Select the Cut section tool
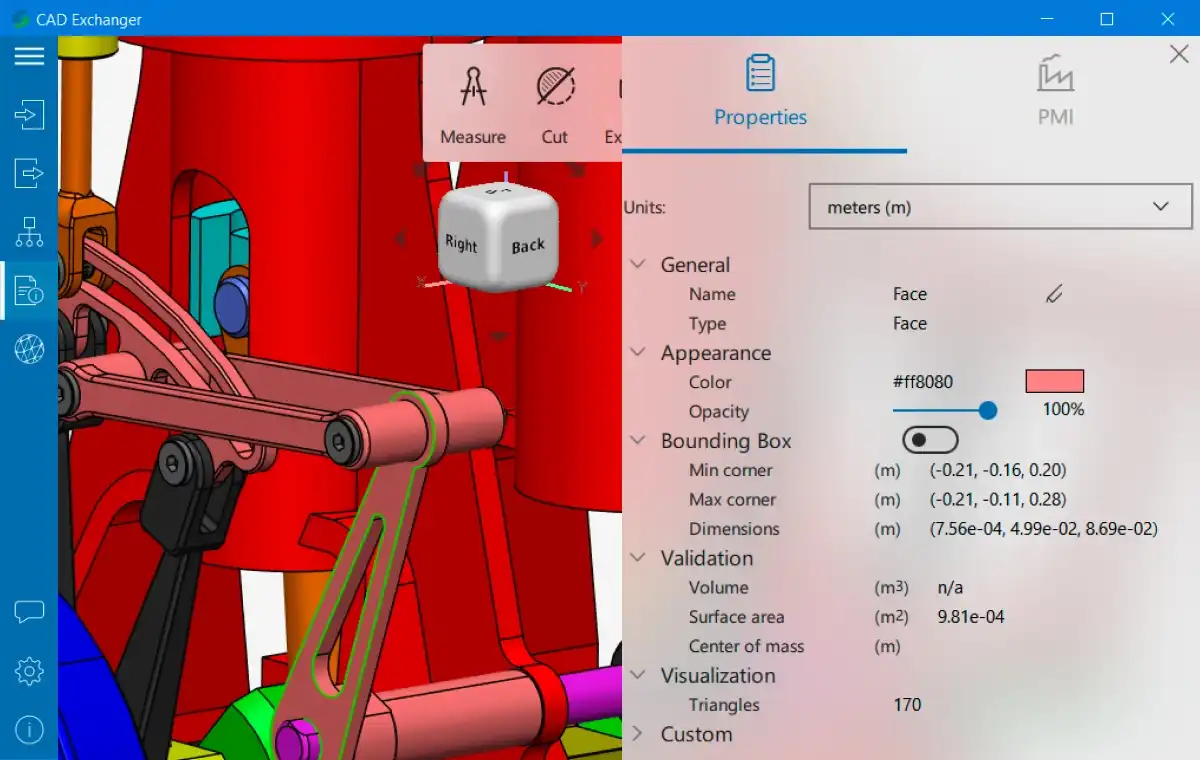The height and width of the screenshot is (760, 1200). [x=555, y=105]
